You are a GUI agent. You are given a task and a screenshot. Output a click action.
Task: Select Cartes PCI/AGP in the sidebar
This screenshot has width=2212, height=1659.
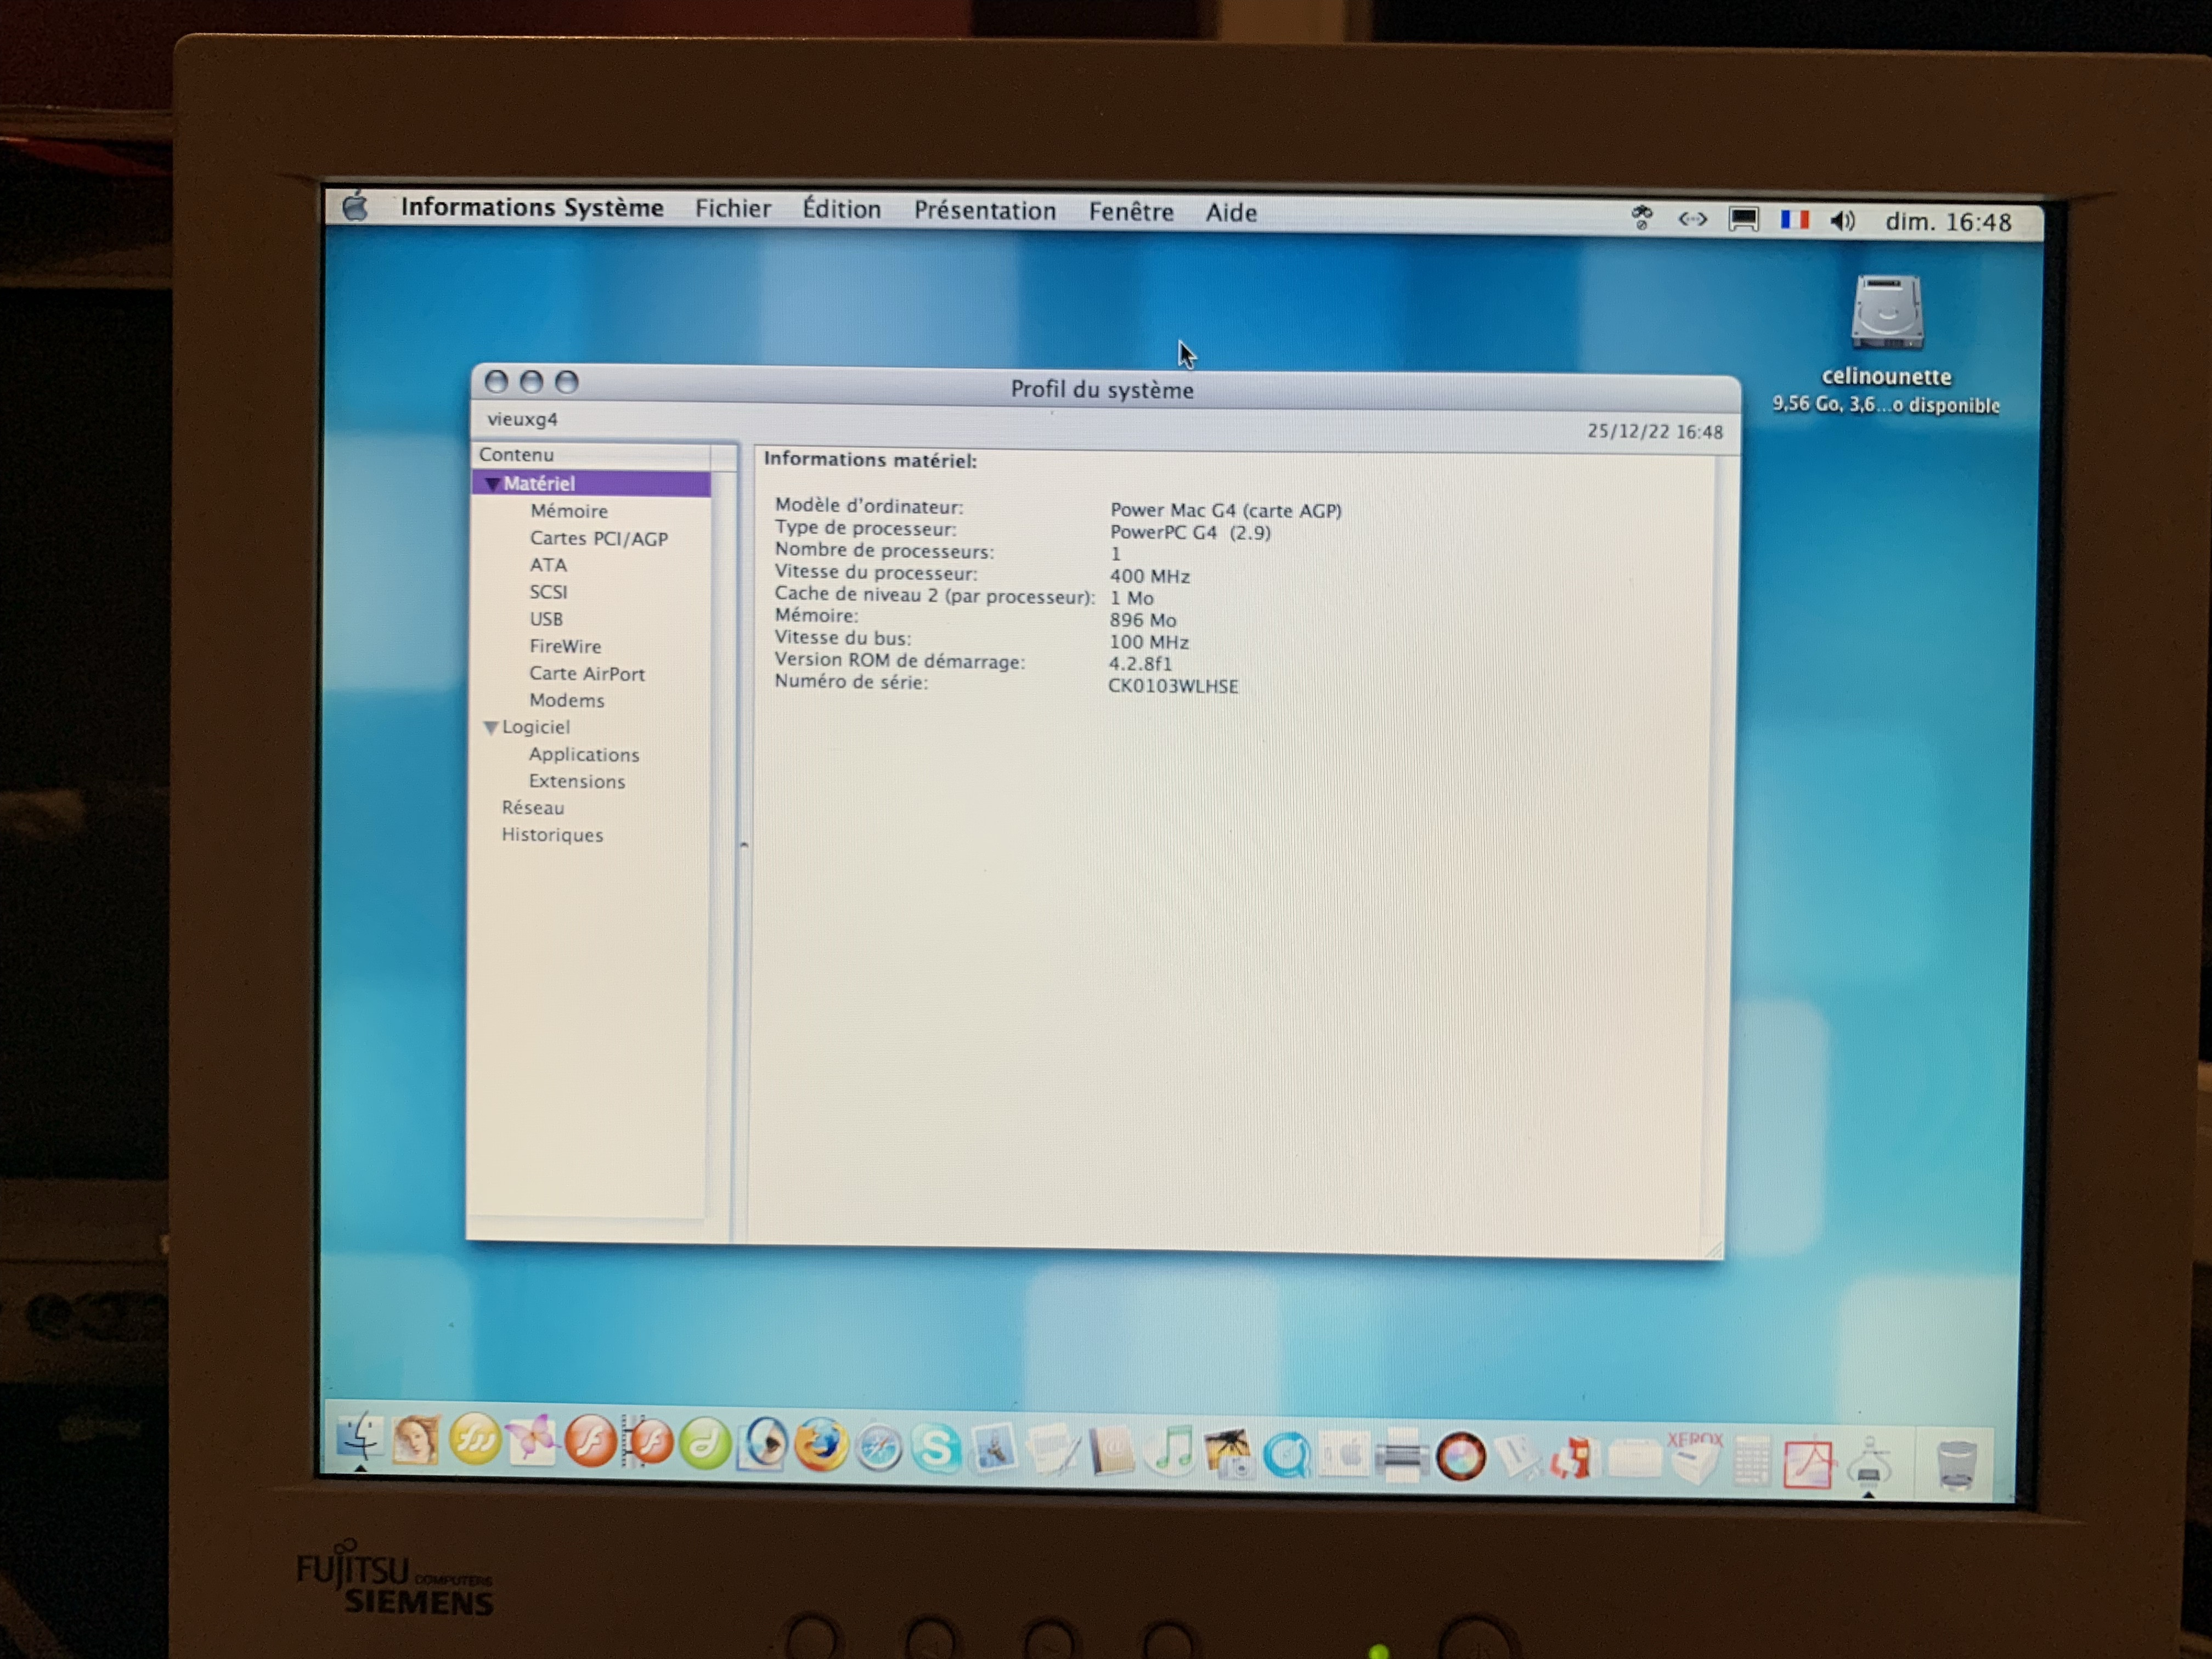coord(598,538)
